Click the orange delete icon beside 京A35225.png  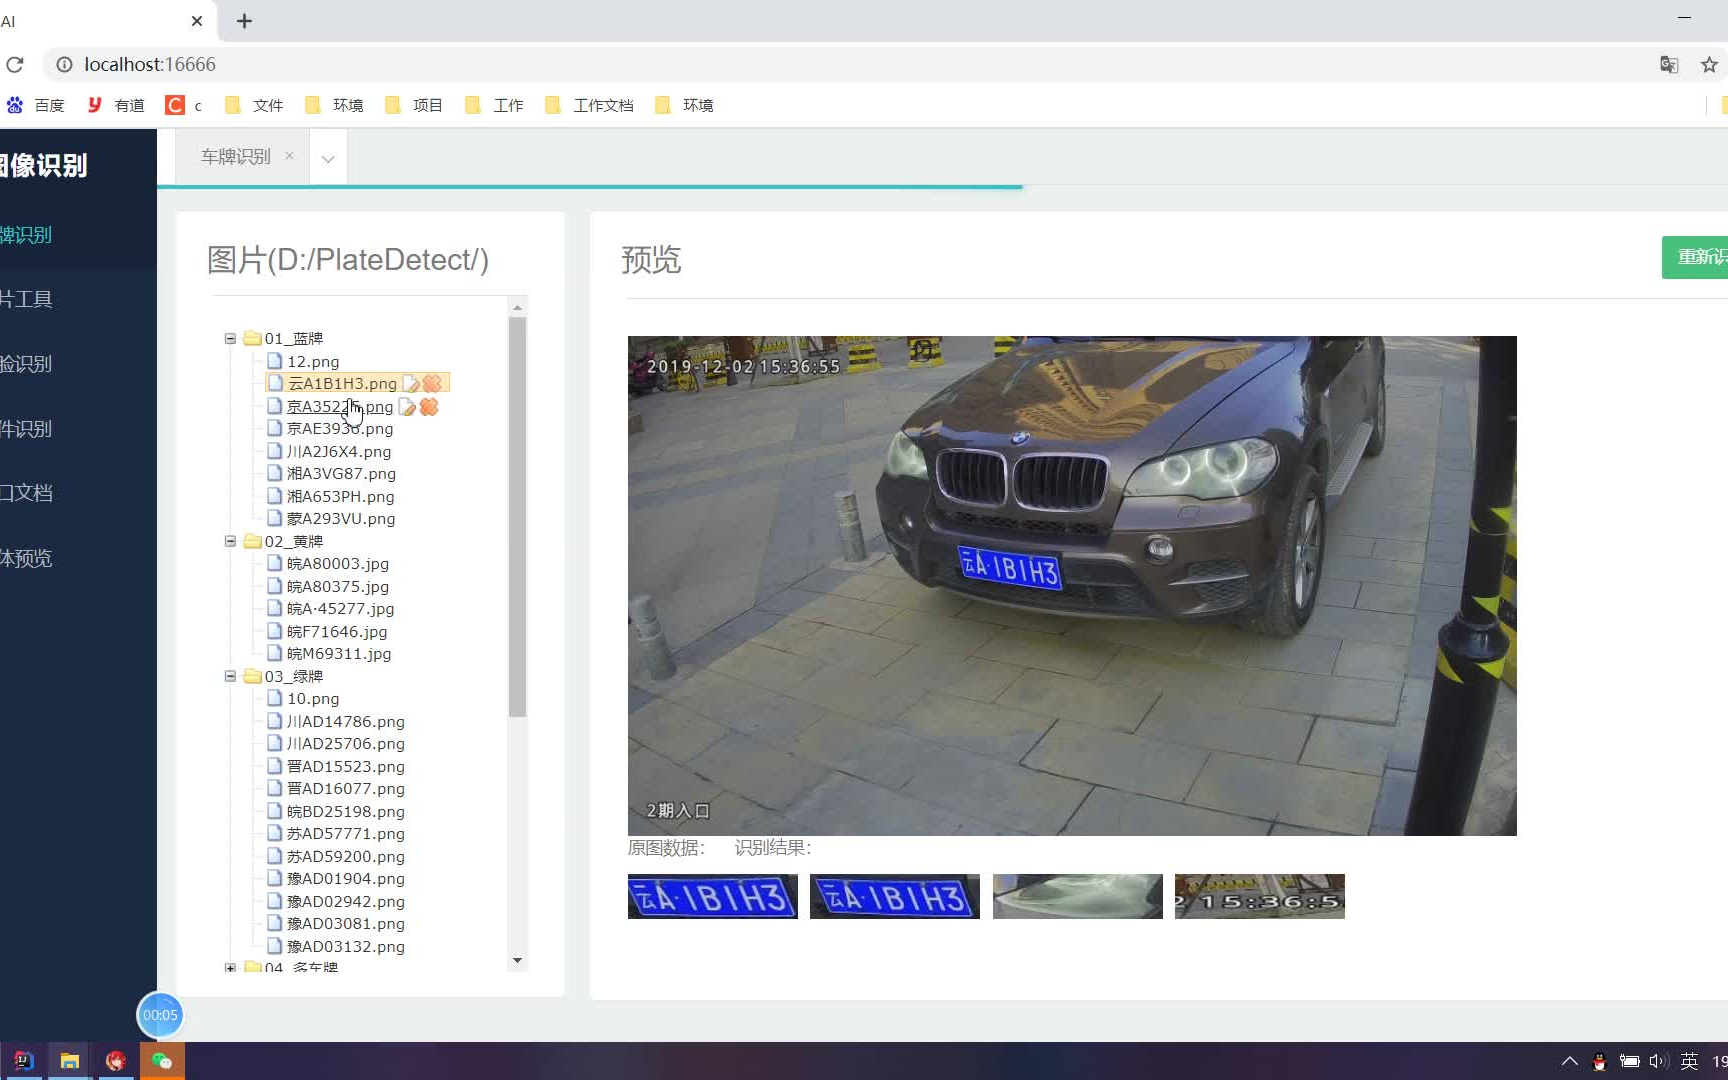429,407
